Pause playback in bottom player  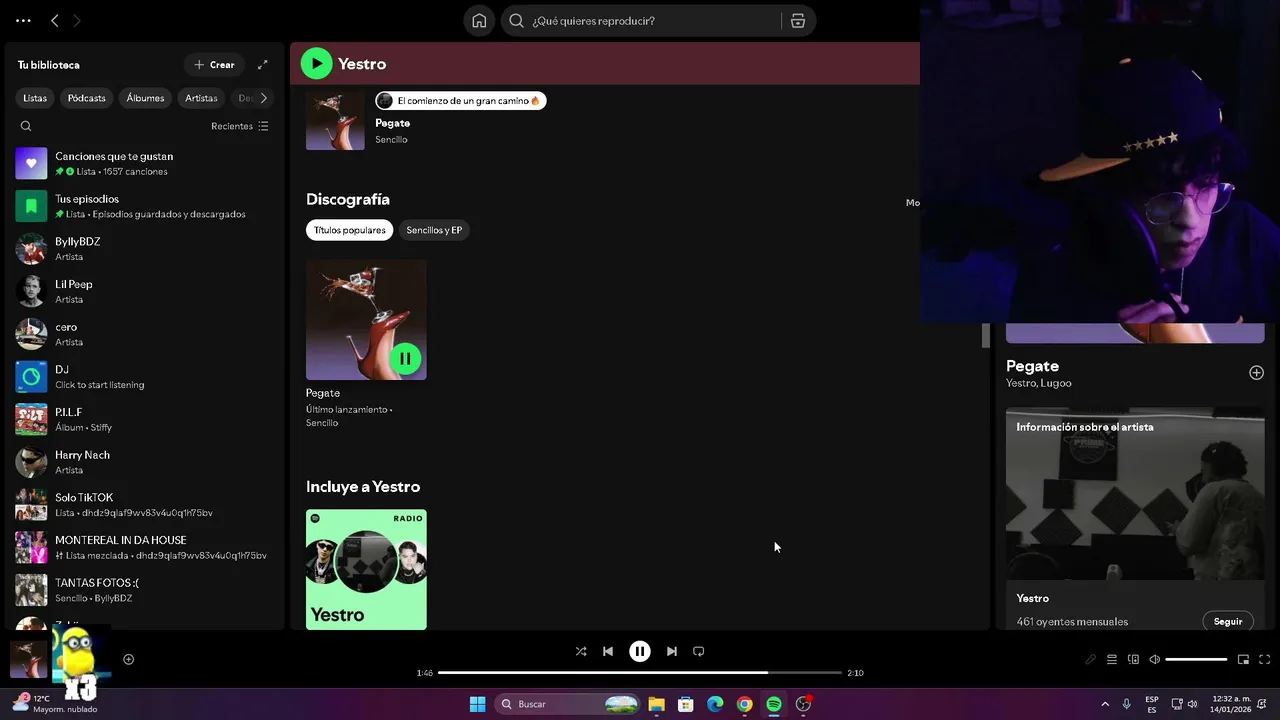pyautogui.click(x=640, y=651)
